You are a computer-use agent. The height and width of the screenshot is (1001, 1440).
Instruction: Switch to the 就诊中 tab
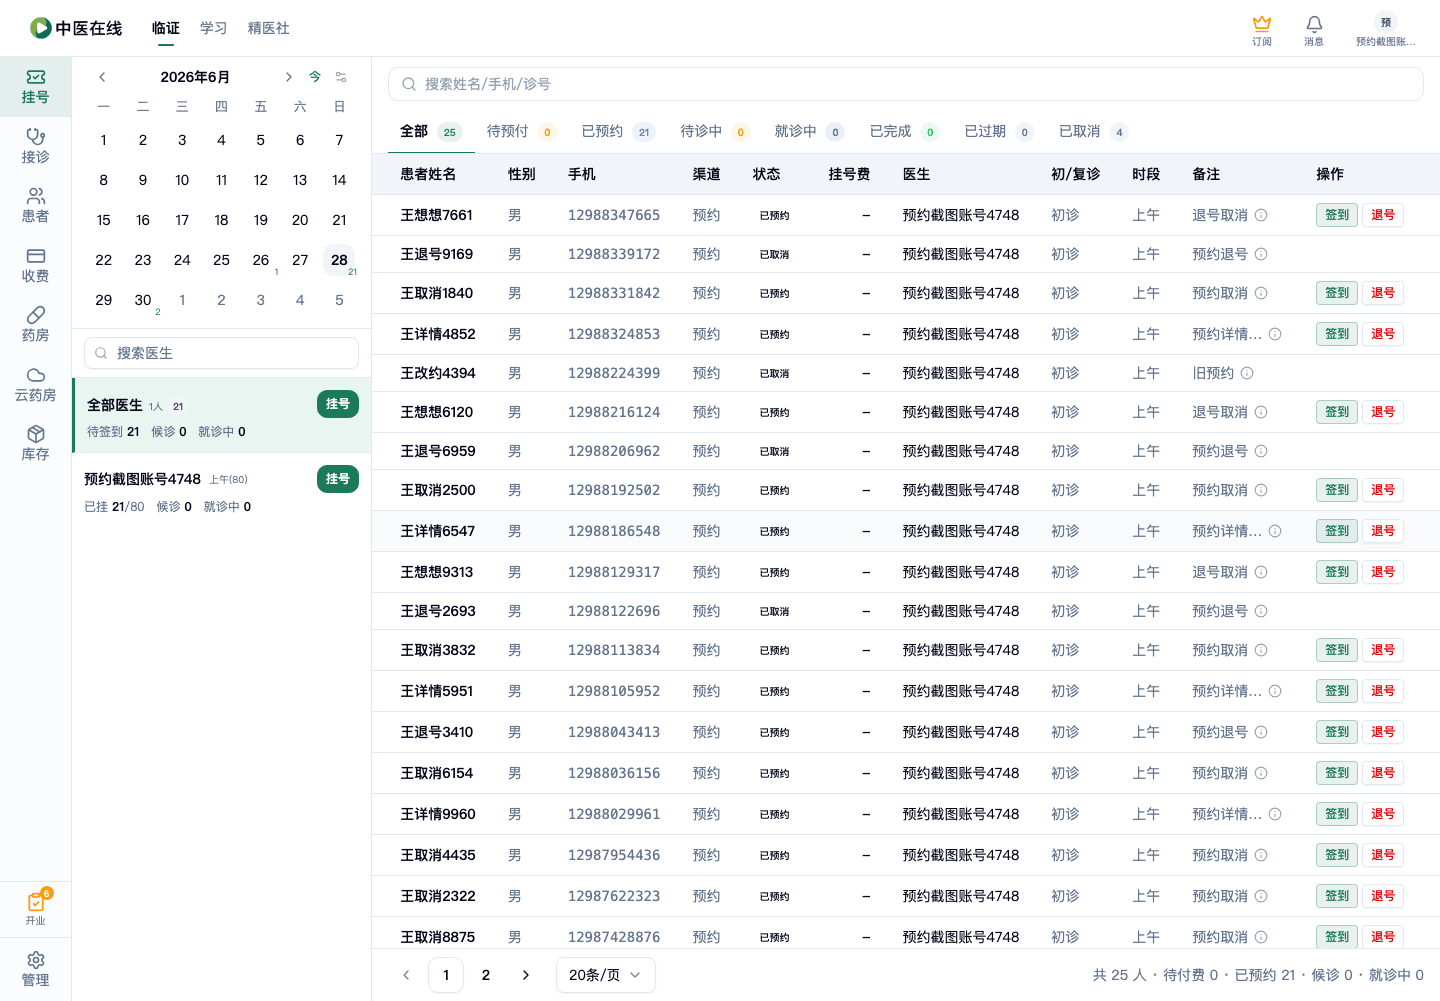809,131
